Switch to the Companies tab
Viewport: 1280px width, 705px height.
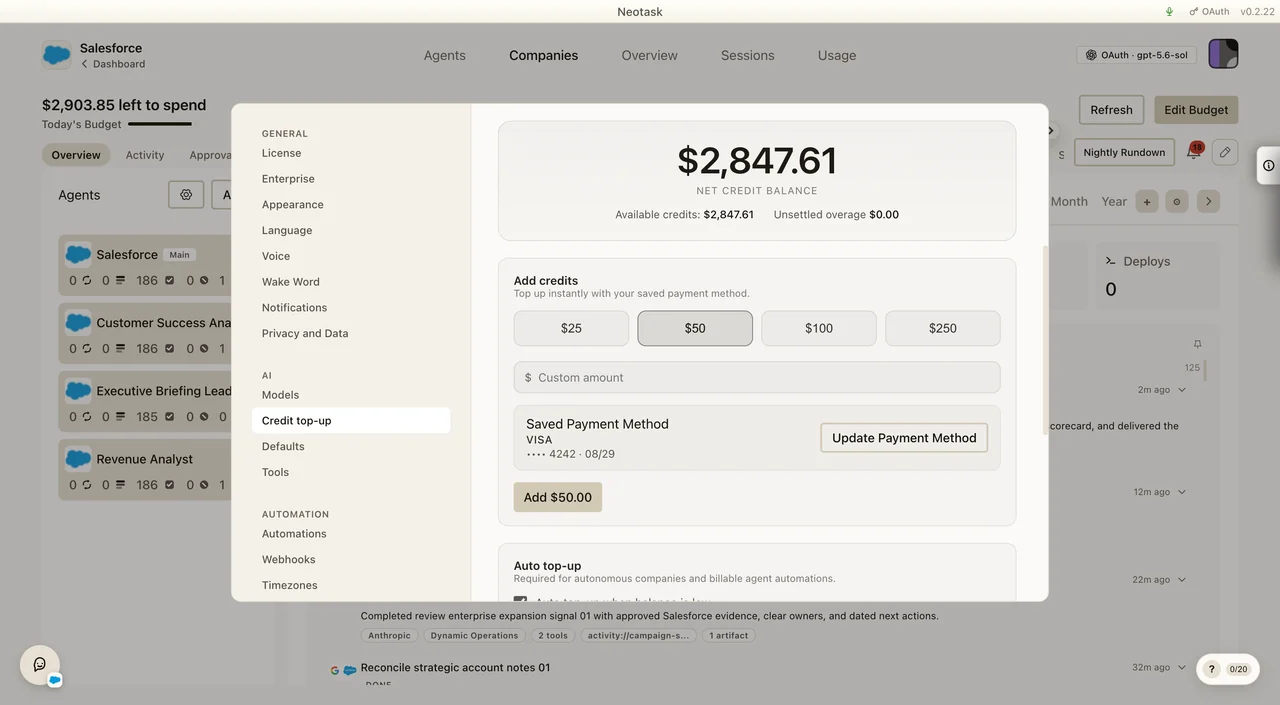(543, 55)
